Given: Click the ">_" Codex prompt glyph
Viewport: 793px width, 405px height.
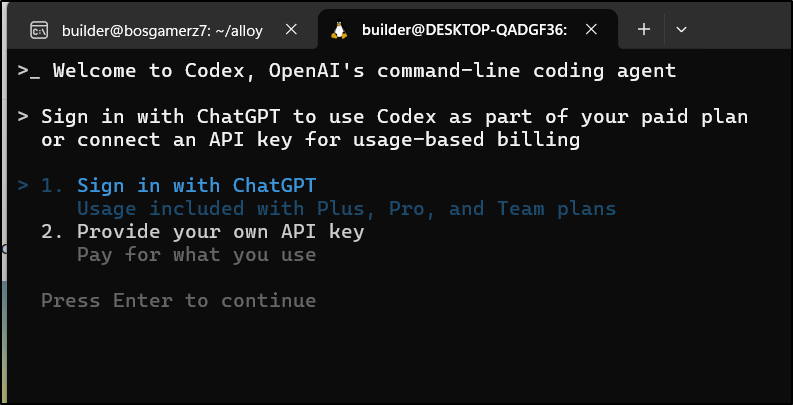Looking at the screenshot, I should 29,71.
